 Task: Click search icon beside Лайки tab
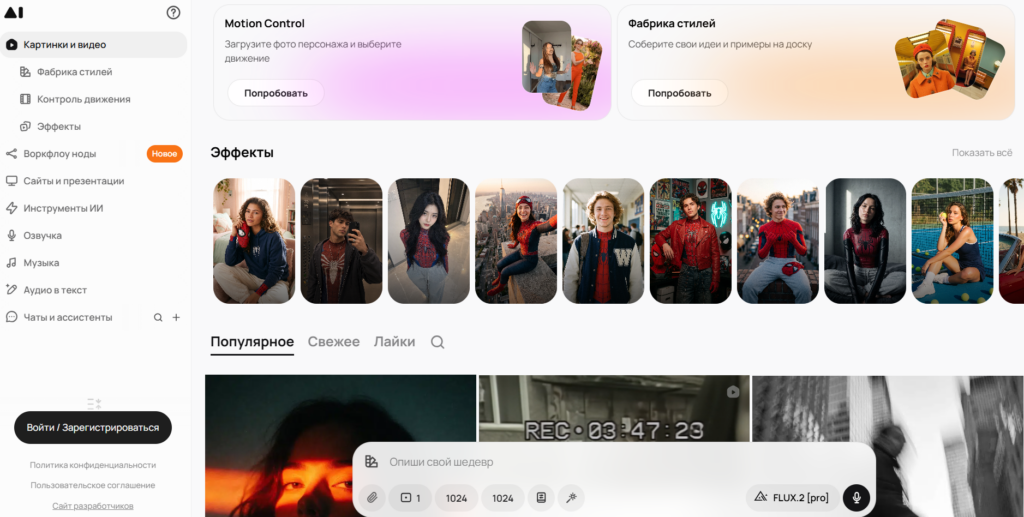point(438,342)
